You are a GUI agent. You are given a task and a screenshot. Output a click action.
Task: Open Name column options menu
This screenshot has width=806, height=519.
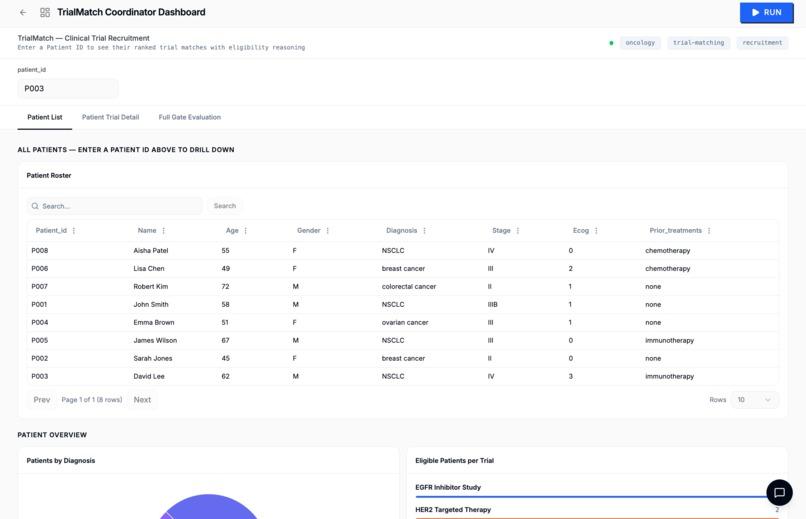[x=163, y=231]
